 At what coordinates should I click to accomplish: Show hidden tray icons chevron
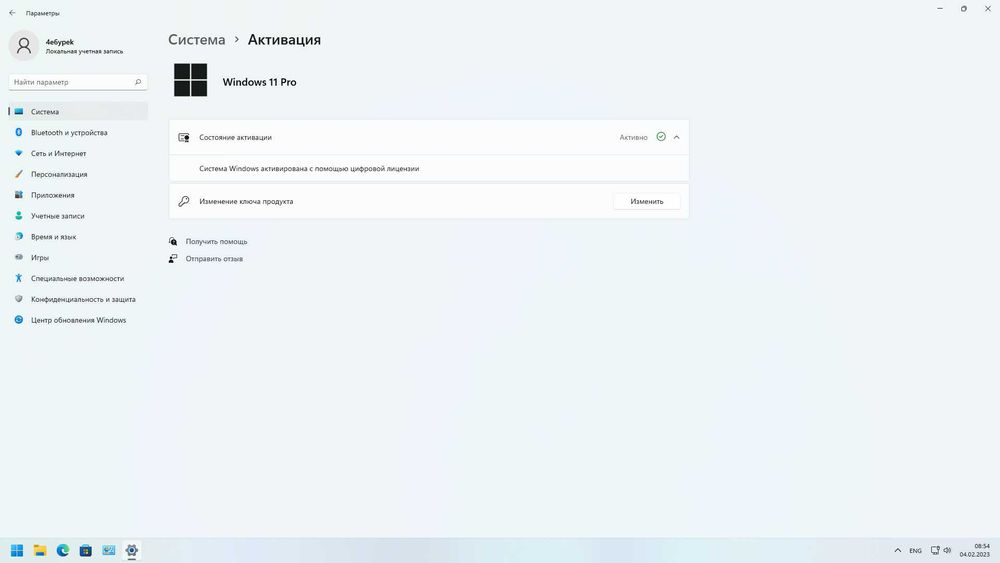898,550
